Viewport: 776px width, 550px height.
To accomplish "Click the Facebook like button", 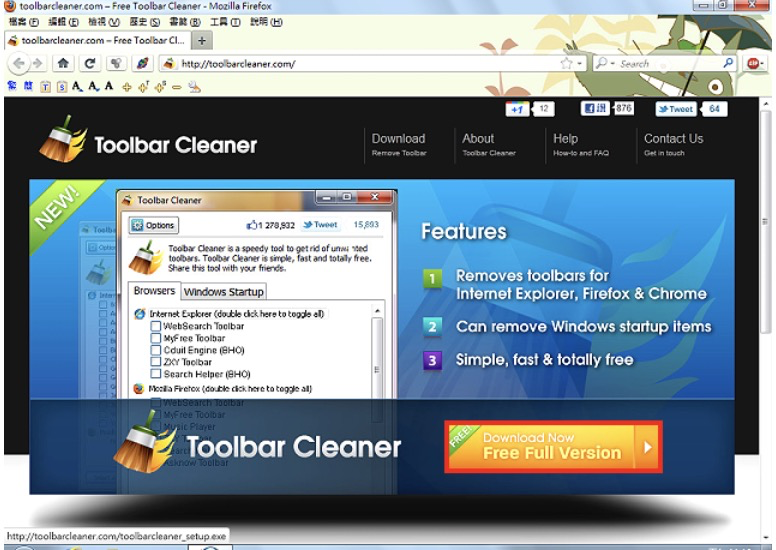I will pyautogui.click(x=595, y=108).
